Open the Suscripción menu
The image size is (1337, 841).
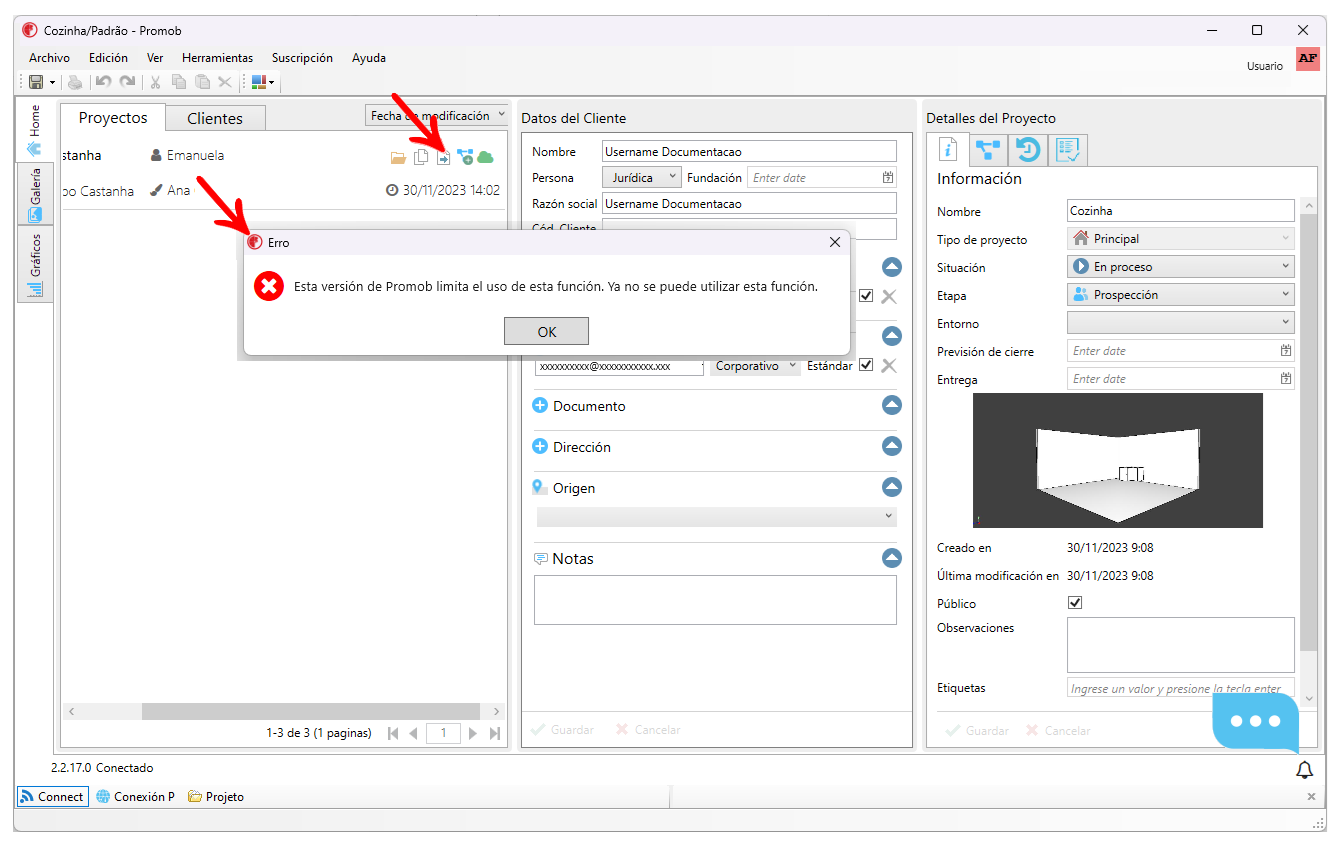point(302,58)
